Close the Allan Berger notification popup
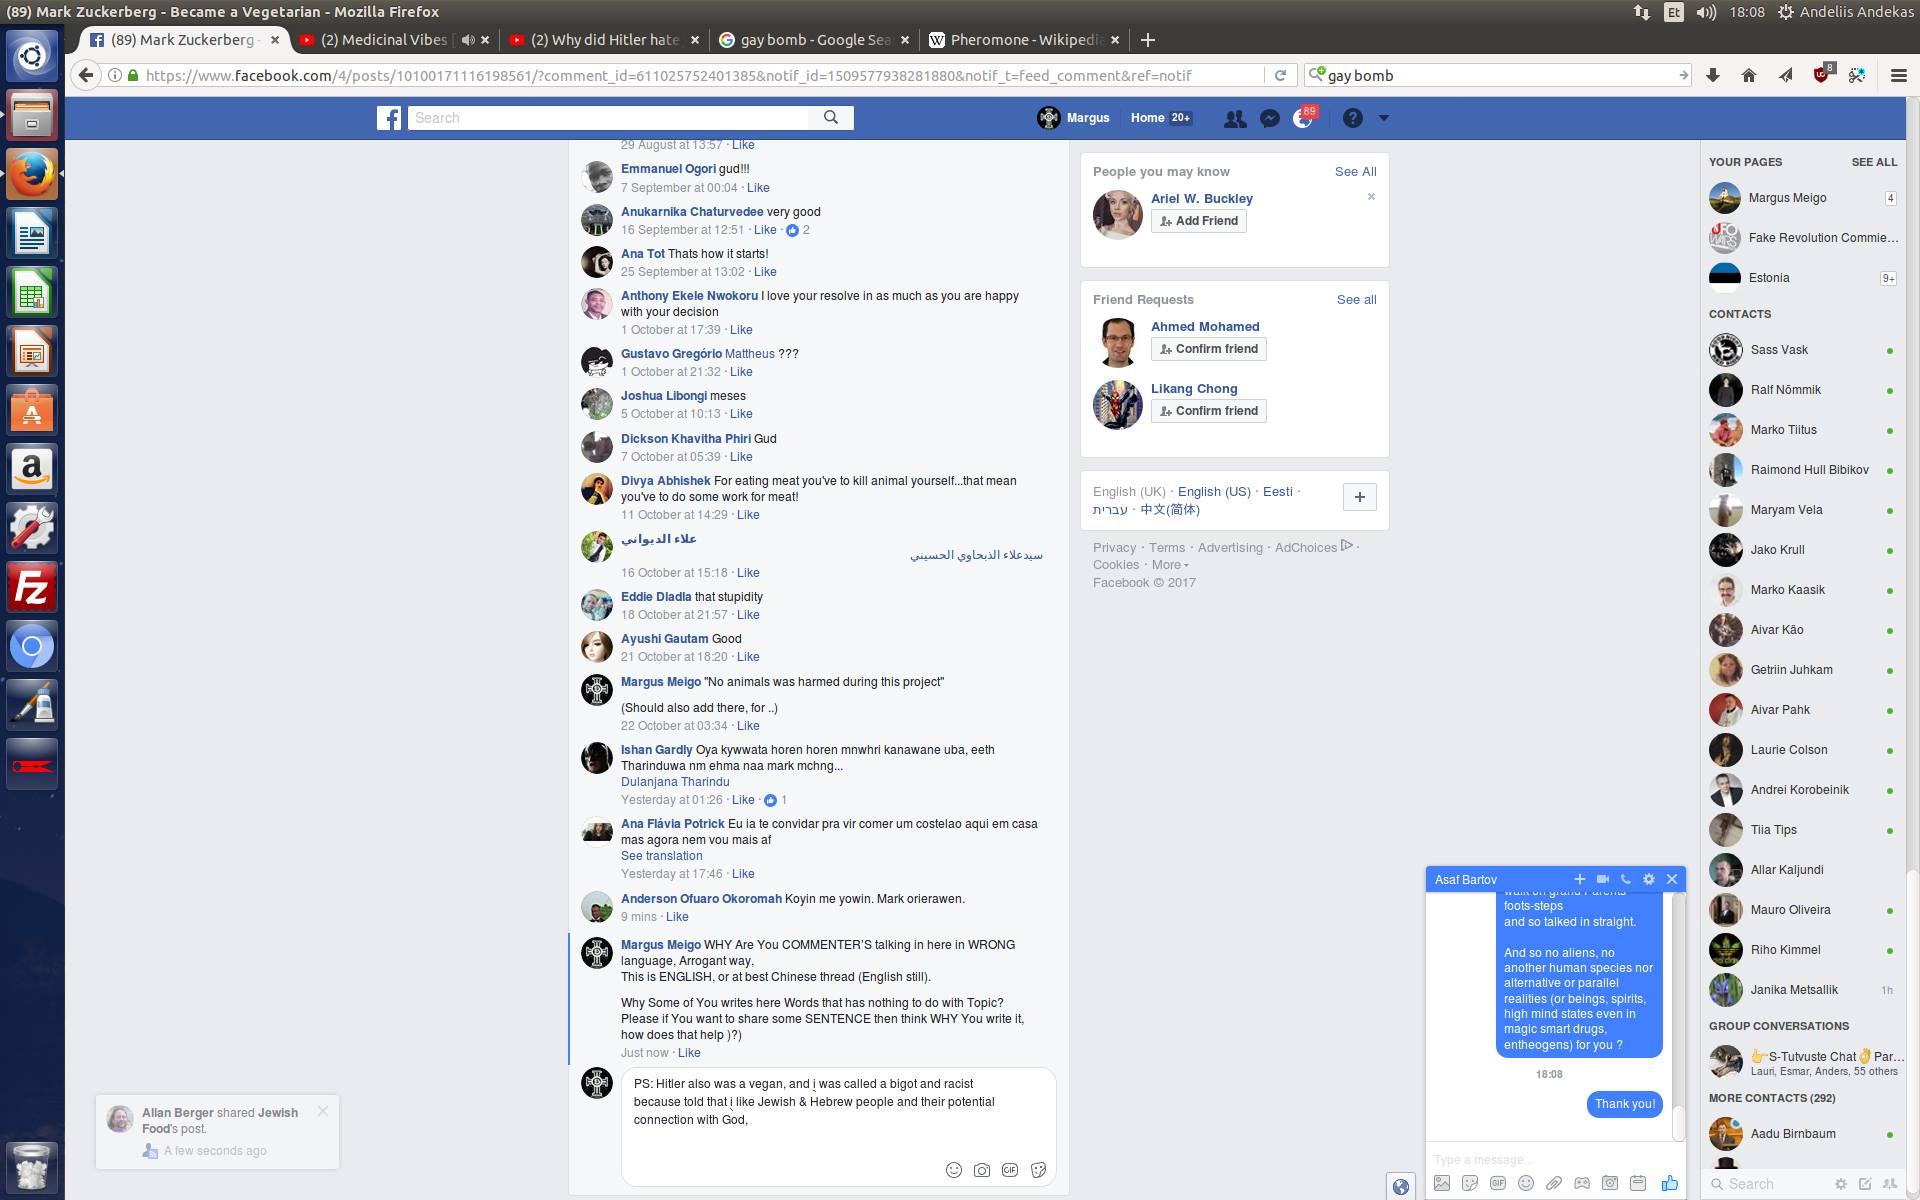Screen dimensions: 1920x1200 322,1111
